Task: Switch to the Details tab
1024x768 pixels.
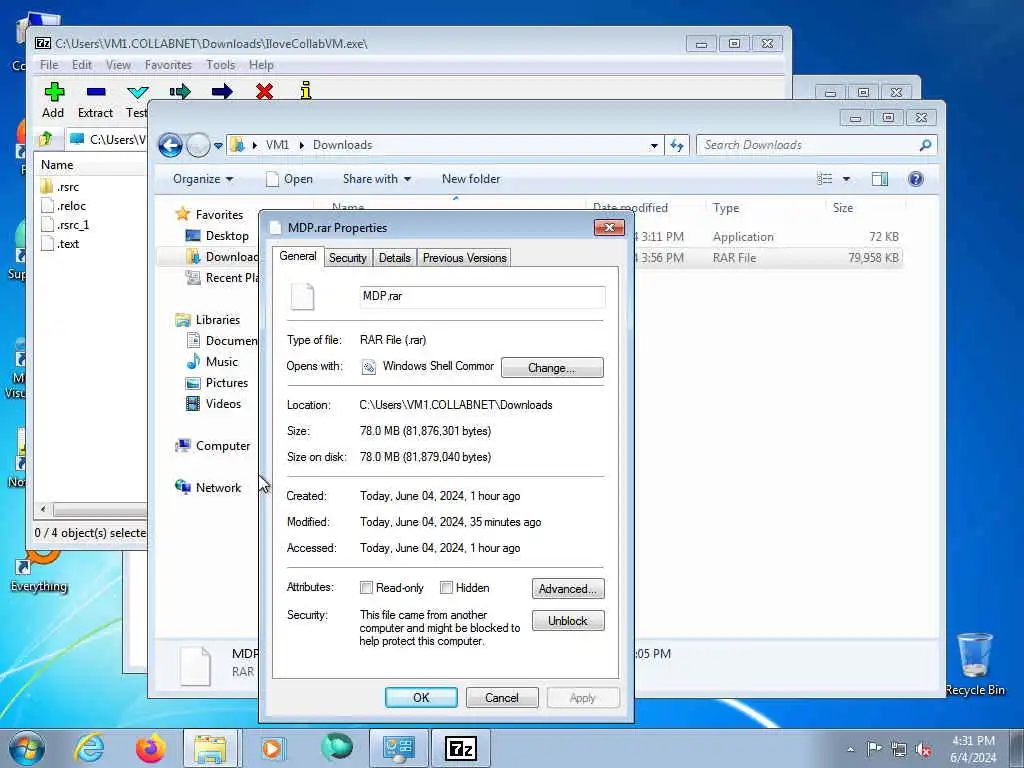Action: point(394,258)
